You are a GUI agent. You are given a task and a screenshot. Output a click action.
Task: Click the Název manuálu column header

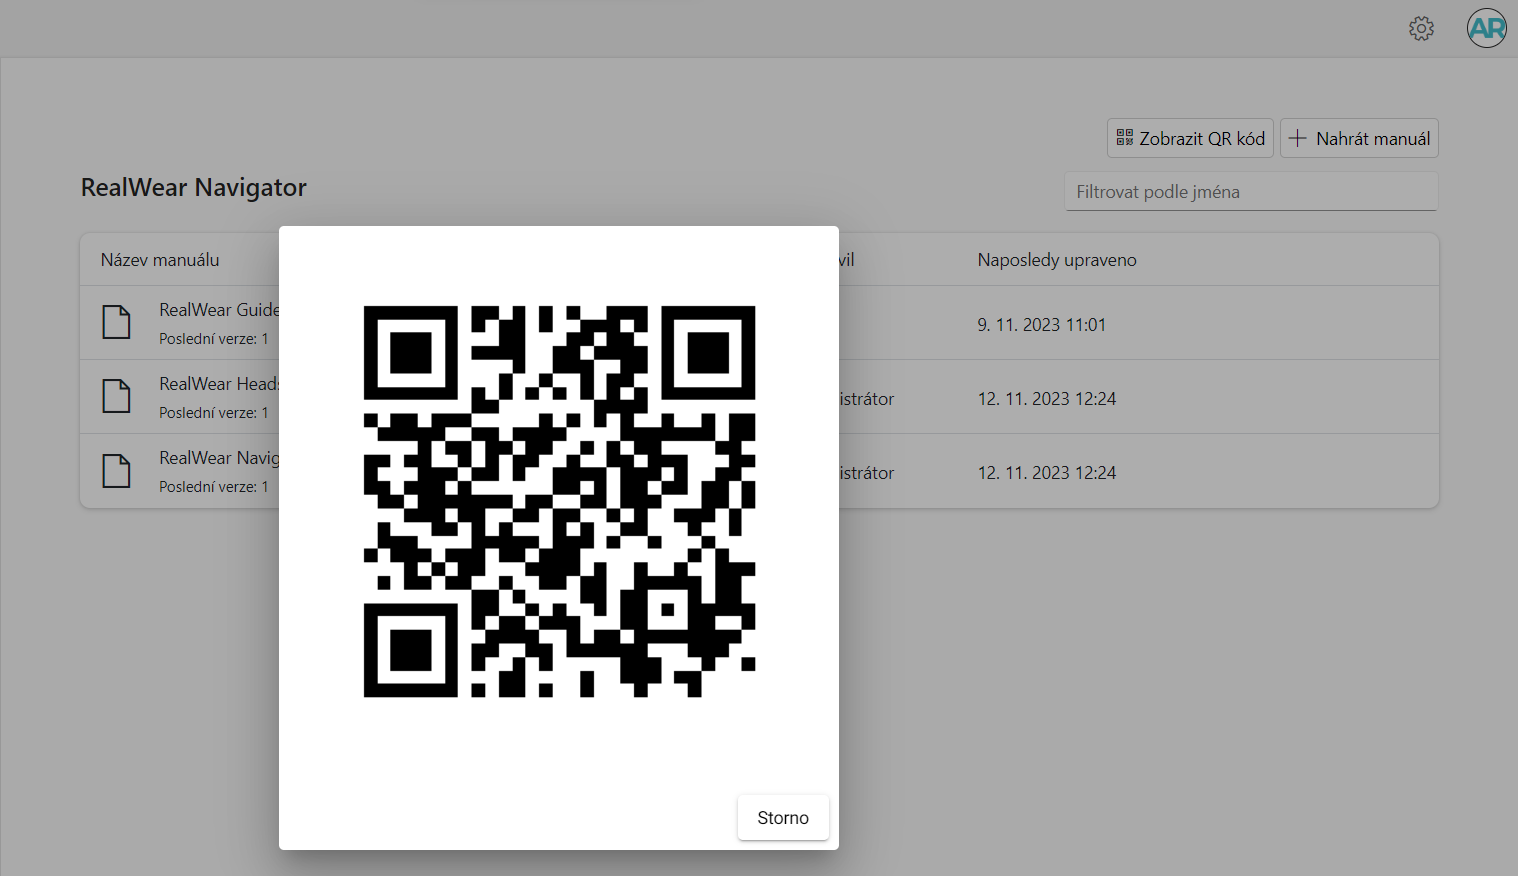click(x=160, y=260)
